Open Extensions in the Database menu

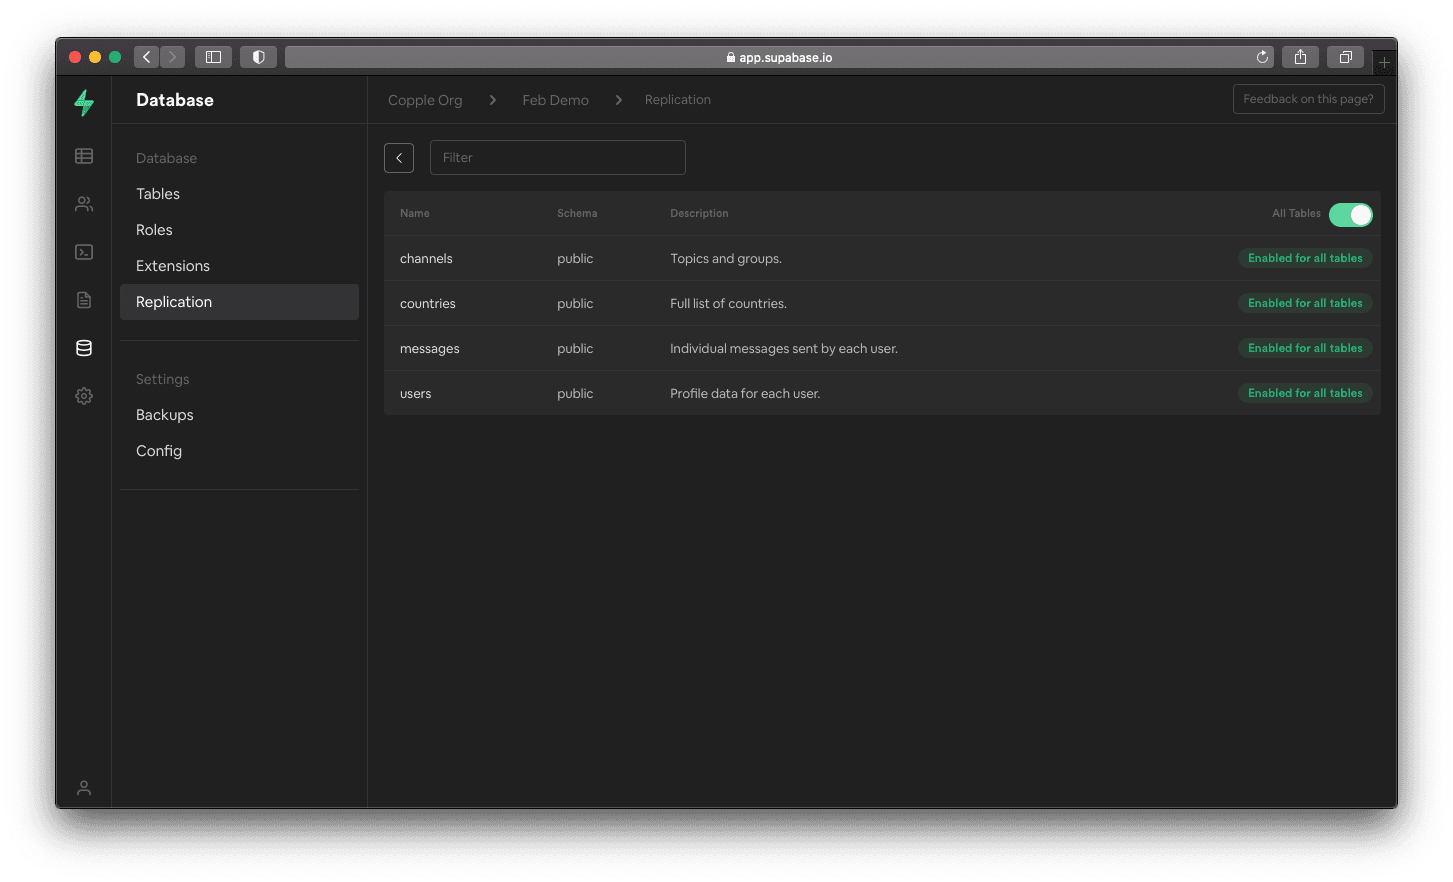point(173,266)
